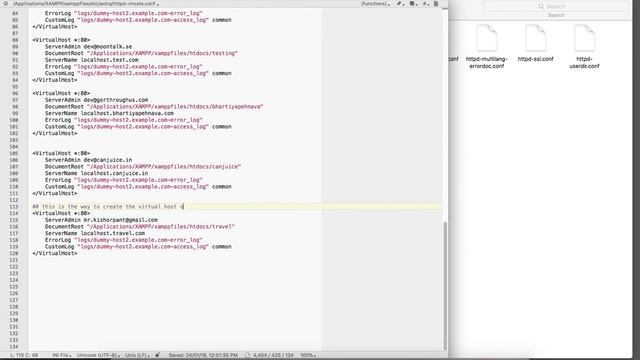Click the </VirtualHost> closing tag on line 111
Viewport: 640px width, 360px height.
pyautogui.click(x=55, y=193)
